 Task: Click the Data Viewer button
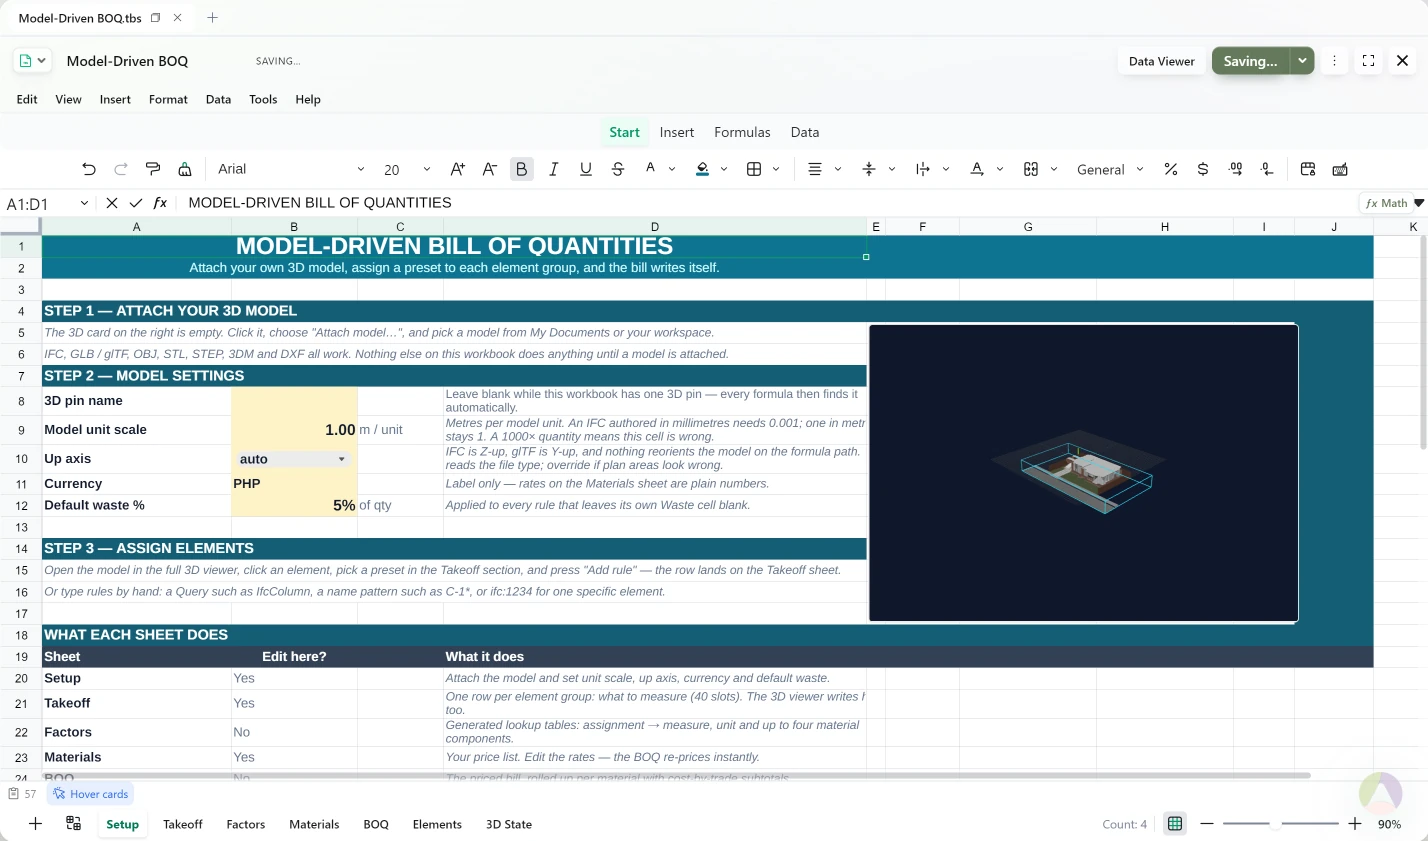1161,61
